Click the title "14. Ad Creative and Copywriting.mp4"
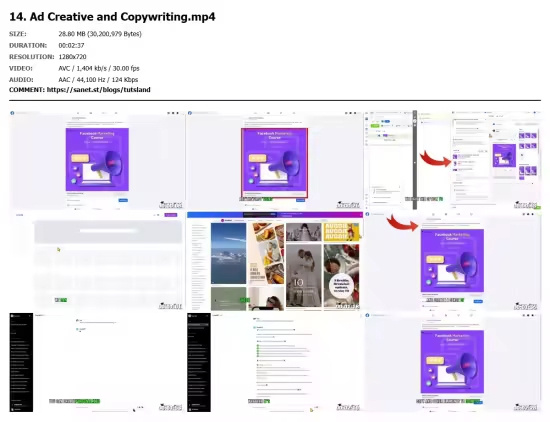This screenshot has height=422, width=550. 112,17
